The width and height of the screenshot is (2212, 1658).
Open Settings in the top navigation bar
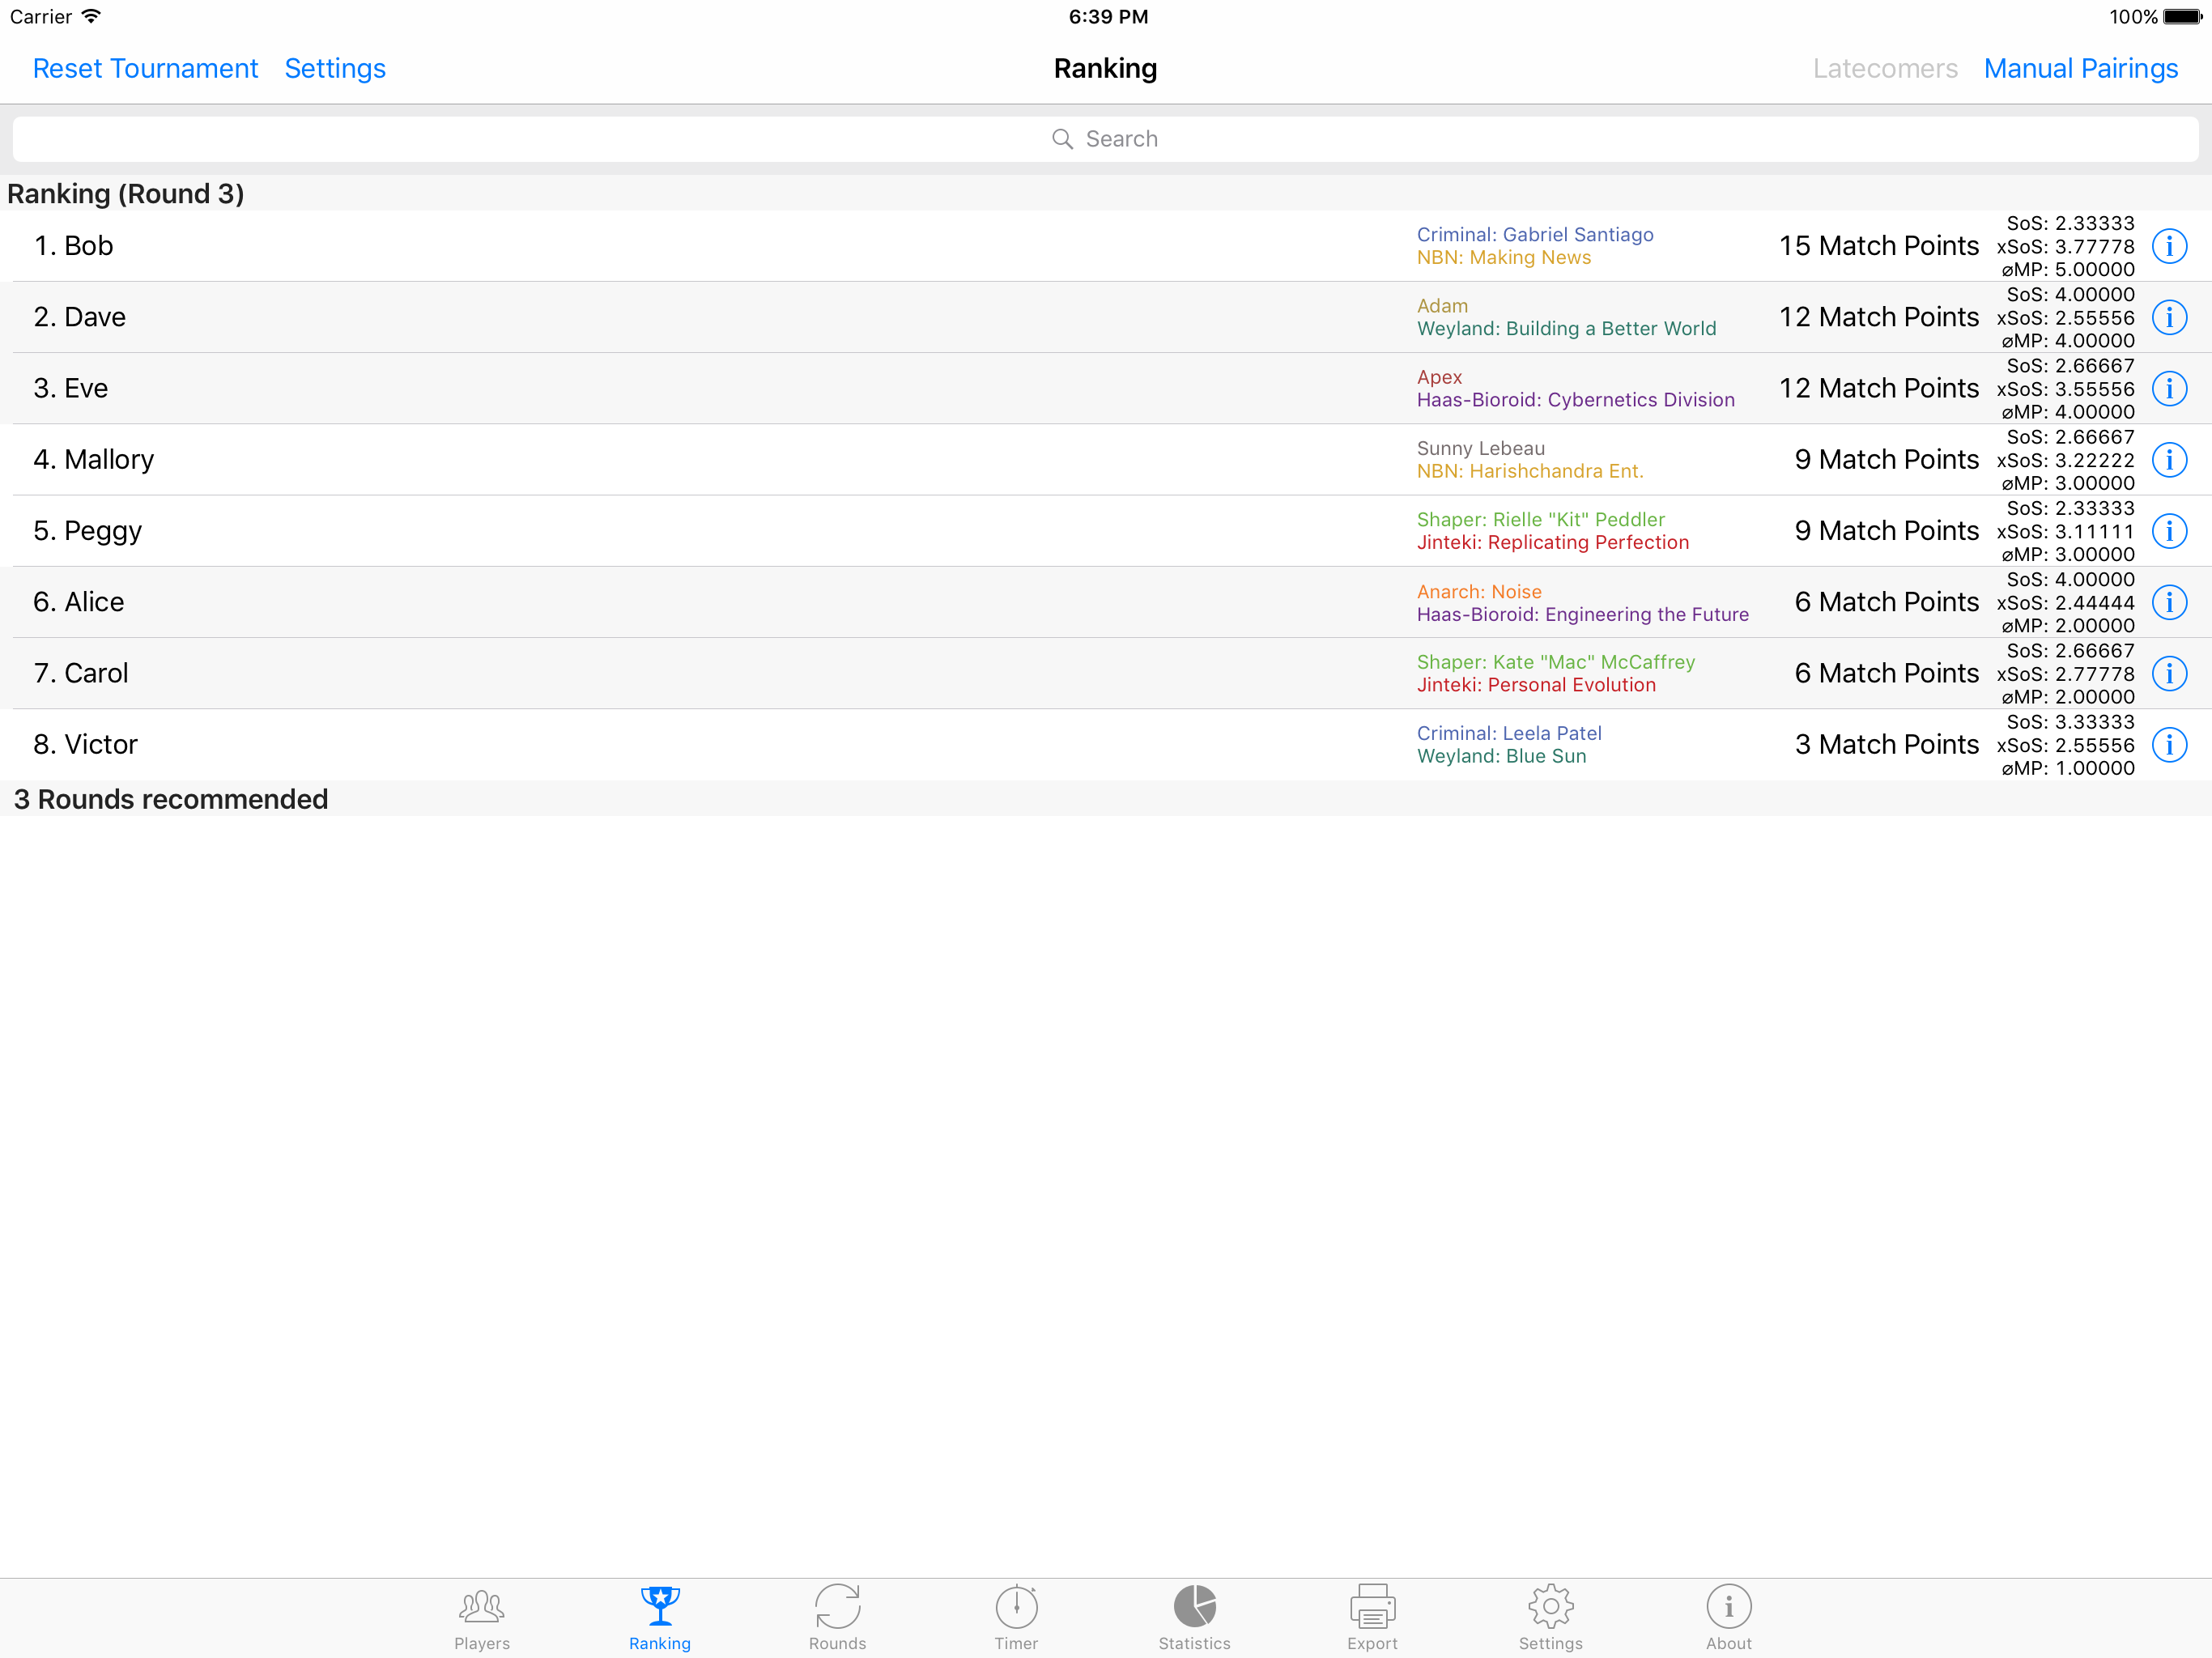335,69
